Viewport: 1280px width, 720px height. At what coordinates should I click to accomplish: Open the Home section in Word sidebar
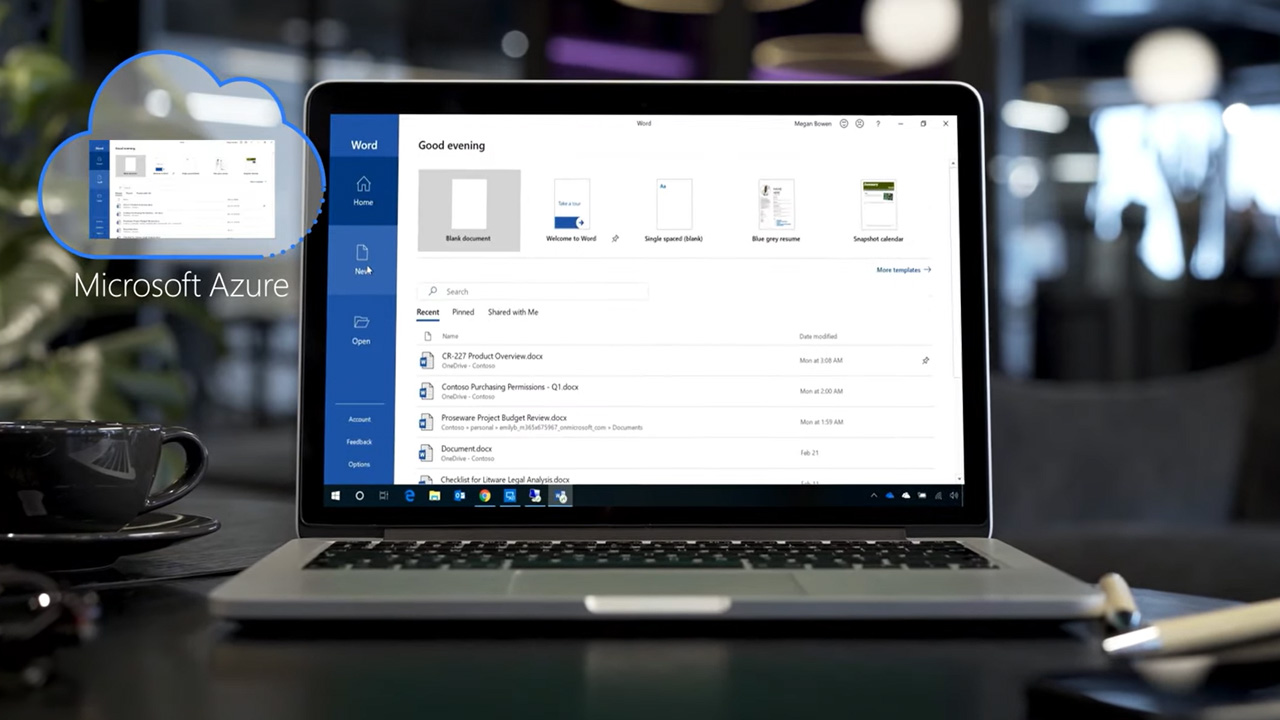363,190
